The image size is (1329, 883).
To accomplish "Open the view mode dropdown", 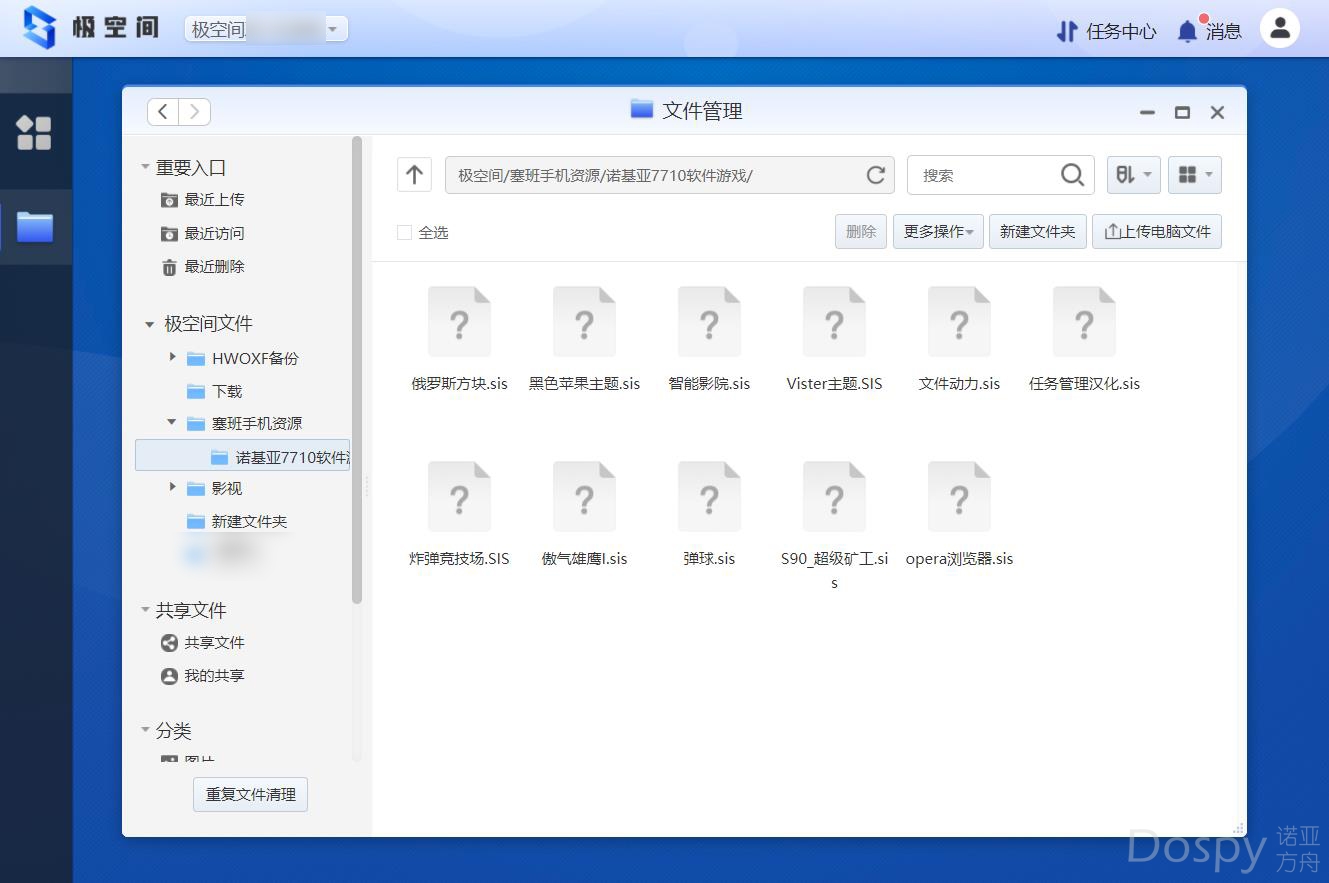I will tap(1194, 175).
